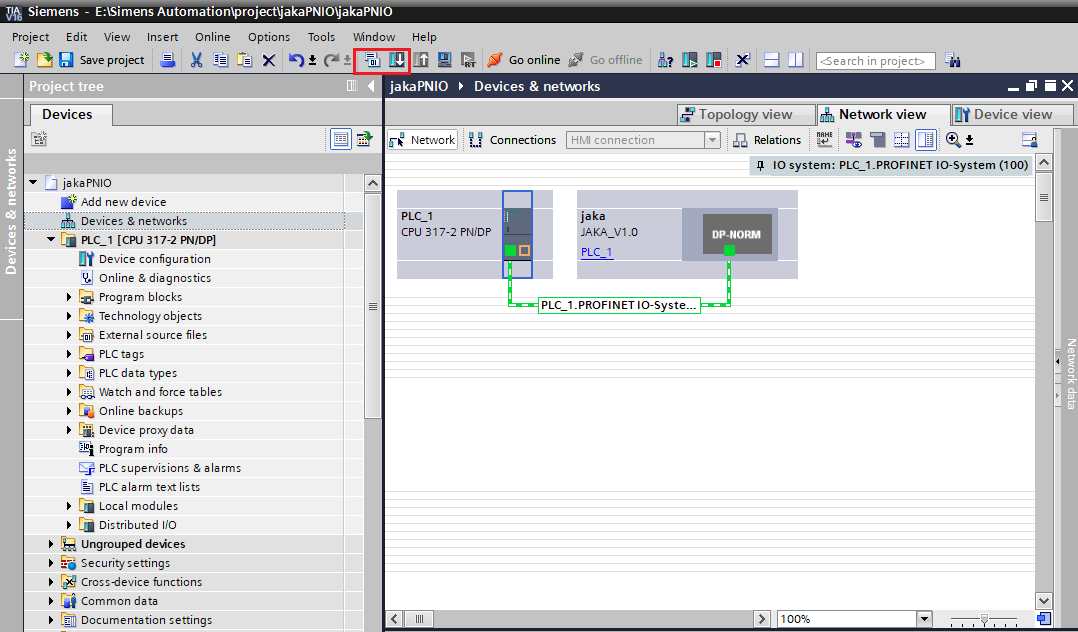
Task: Click the Upload from device icon
Action: [422, 60]
